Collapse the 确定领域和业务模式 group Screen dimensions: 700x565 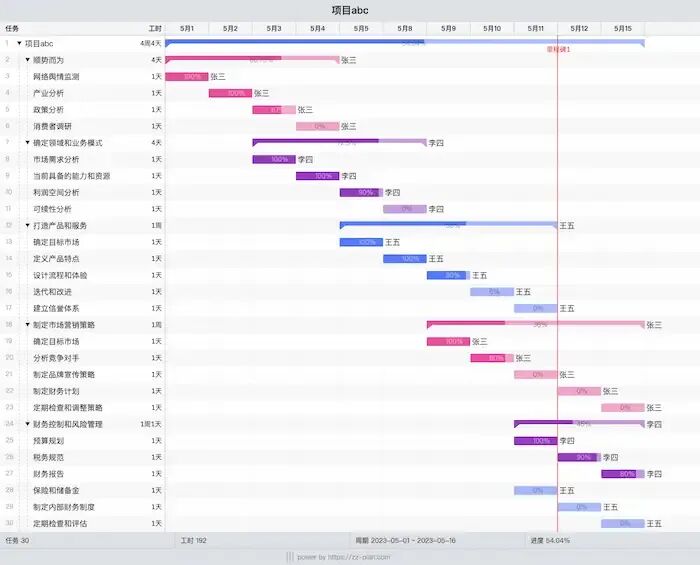pyautogui.click(x=28, y=142)
